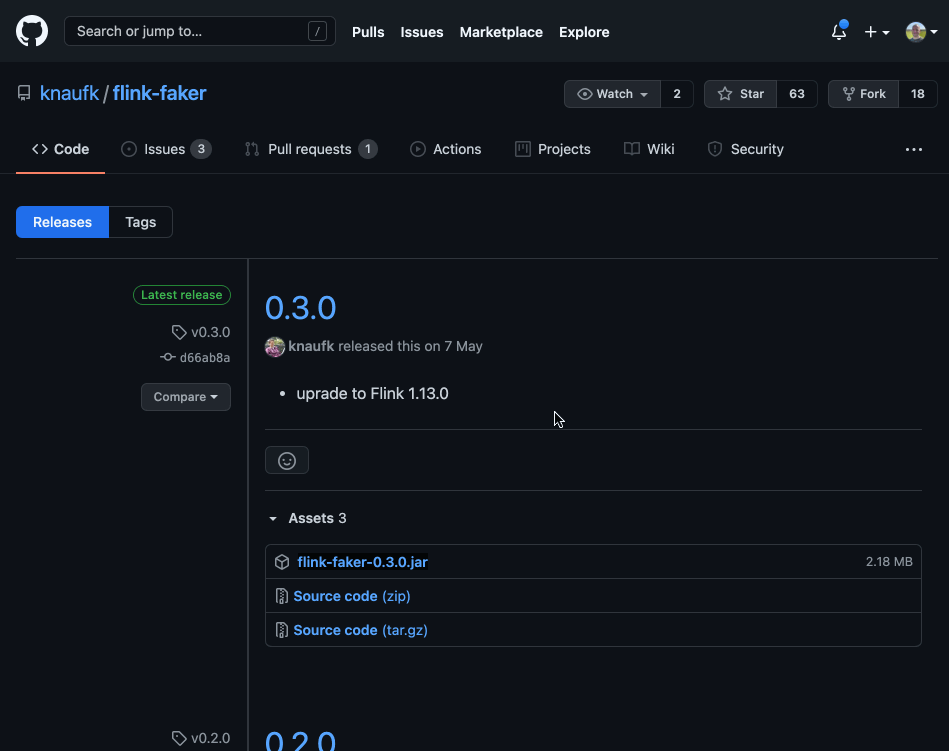
Task: Click the pull requests count badge 1
Action: [x=367, y=149]
